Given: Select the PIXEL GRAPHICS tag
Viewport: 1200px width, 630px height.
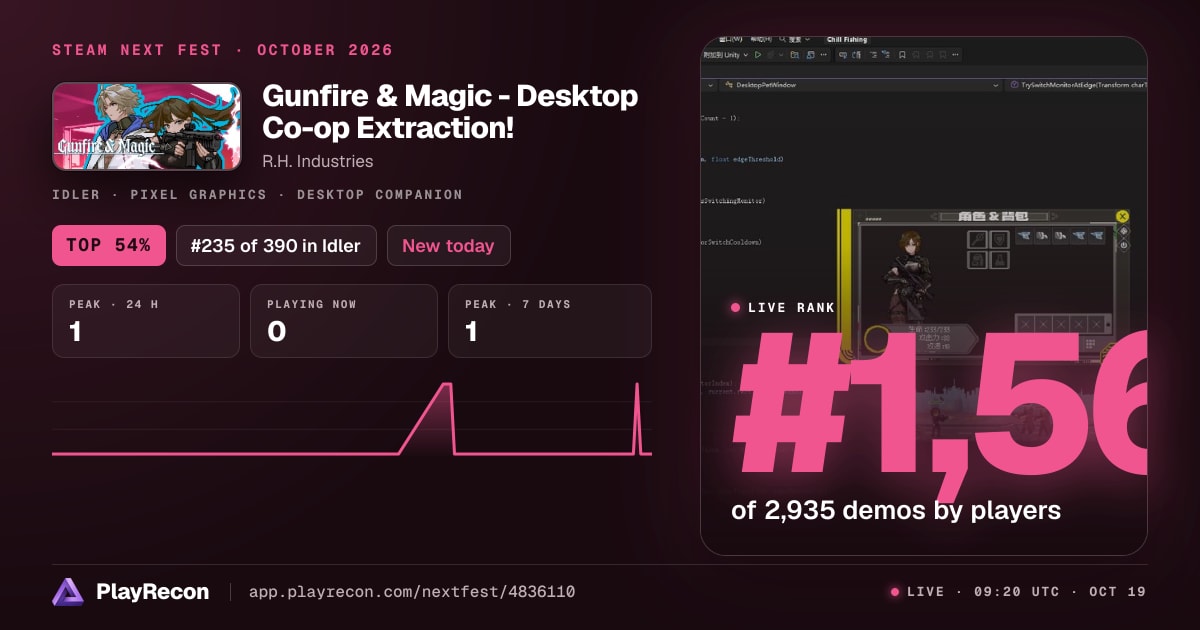Looking at the screenshot, I should 198,195.
